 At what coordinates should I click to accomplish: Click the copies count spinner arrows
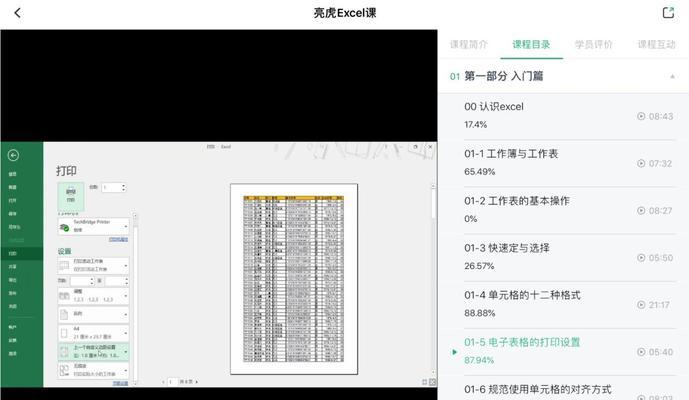pos(123,188)
